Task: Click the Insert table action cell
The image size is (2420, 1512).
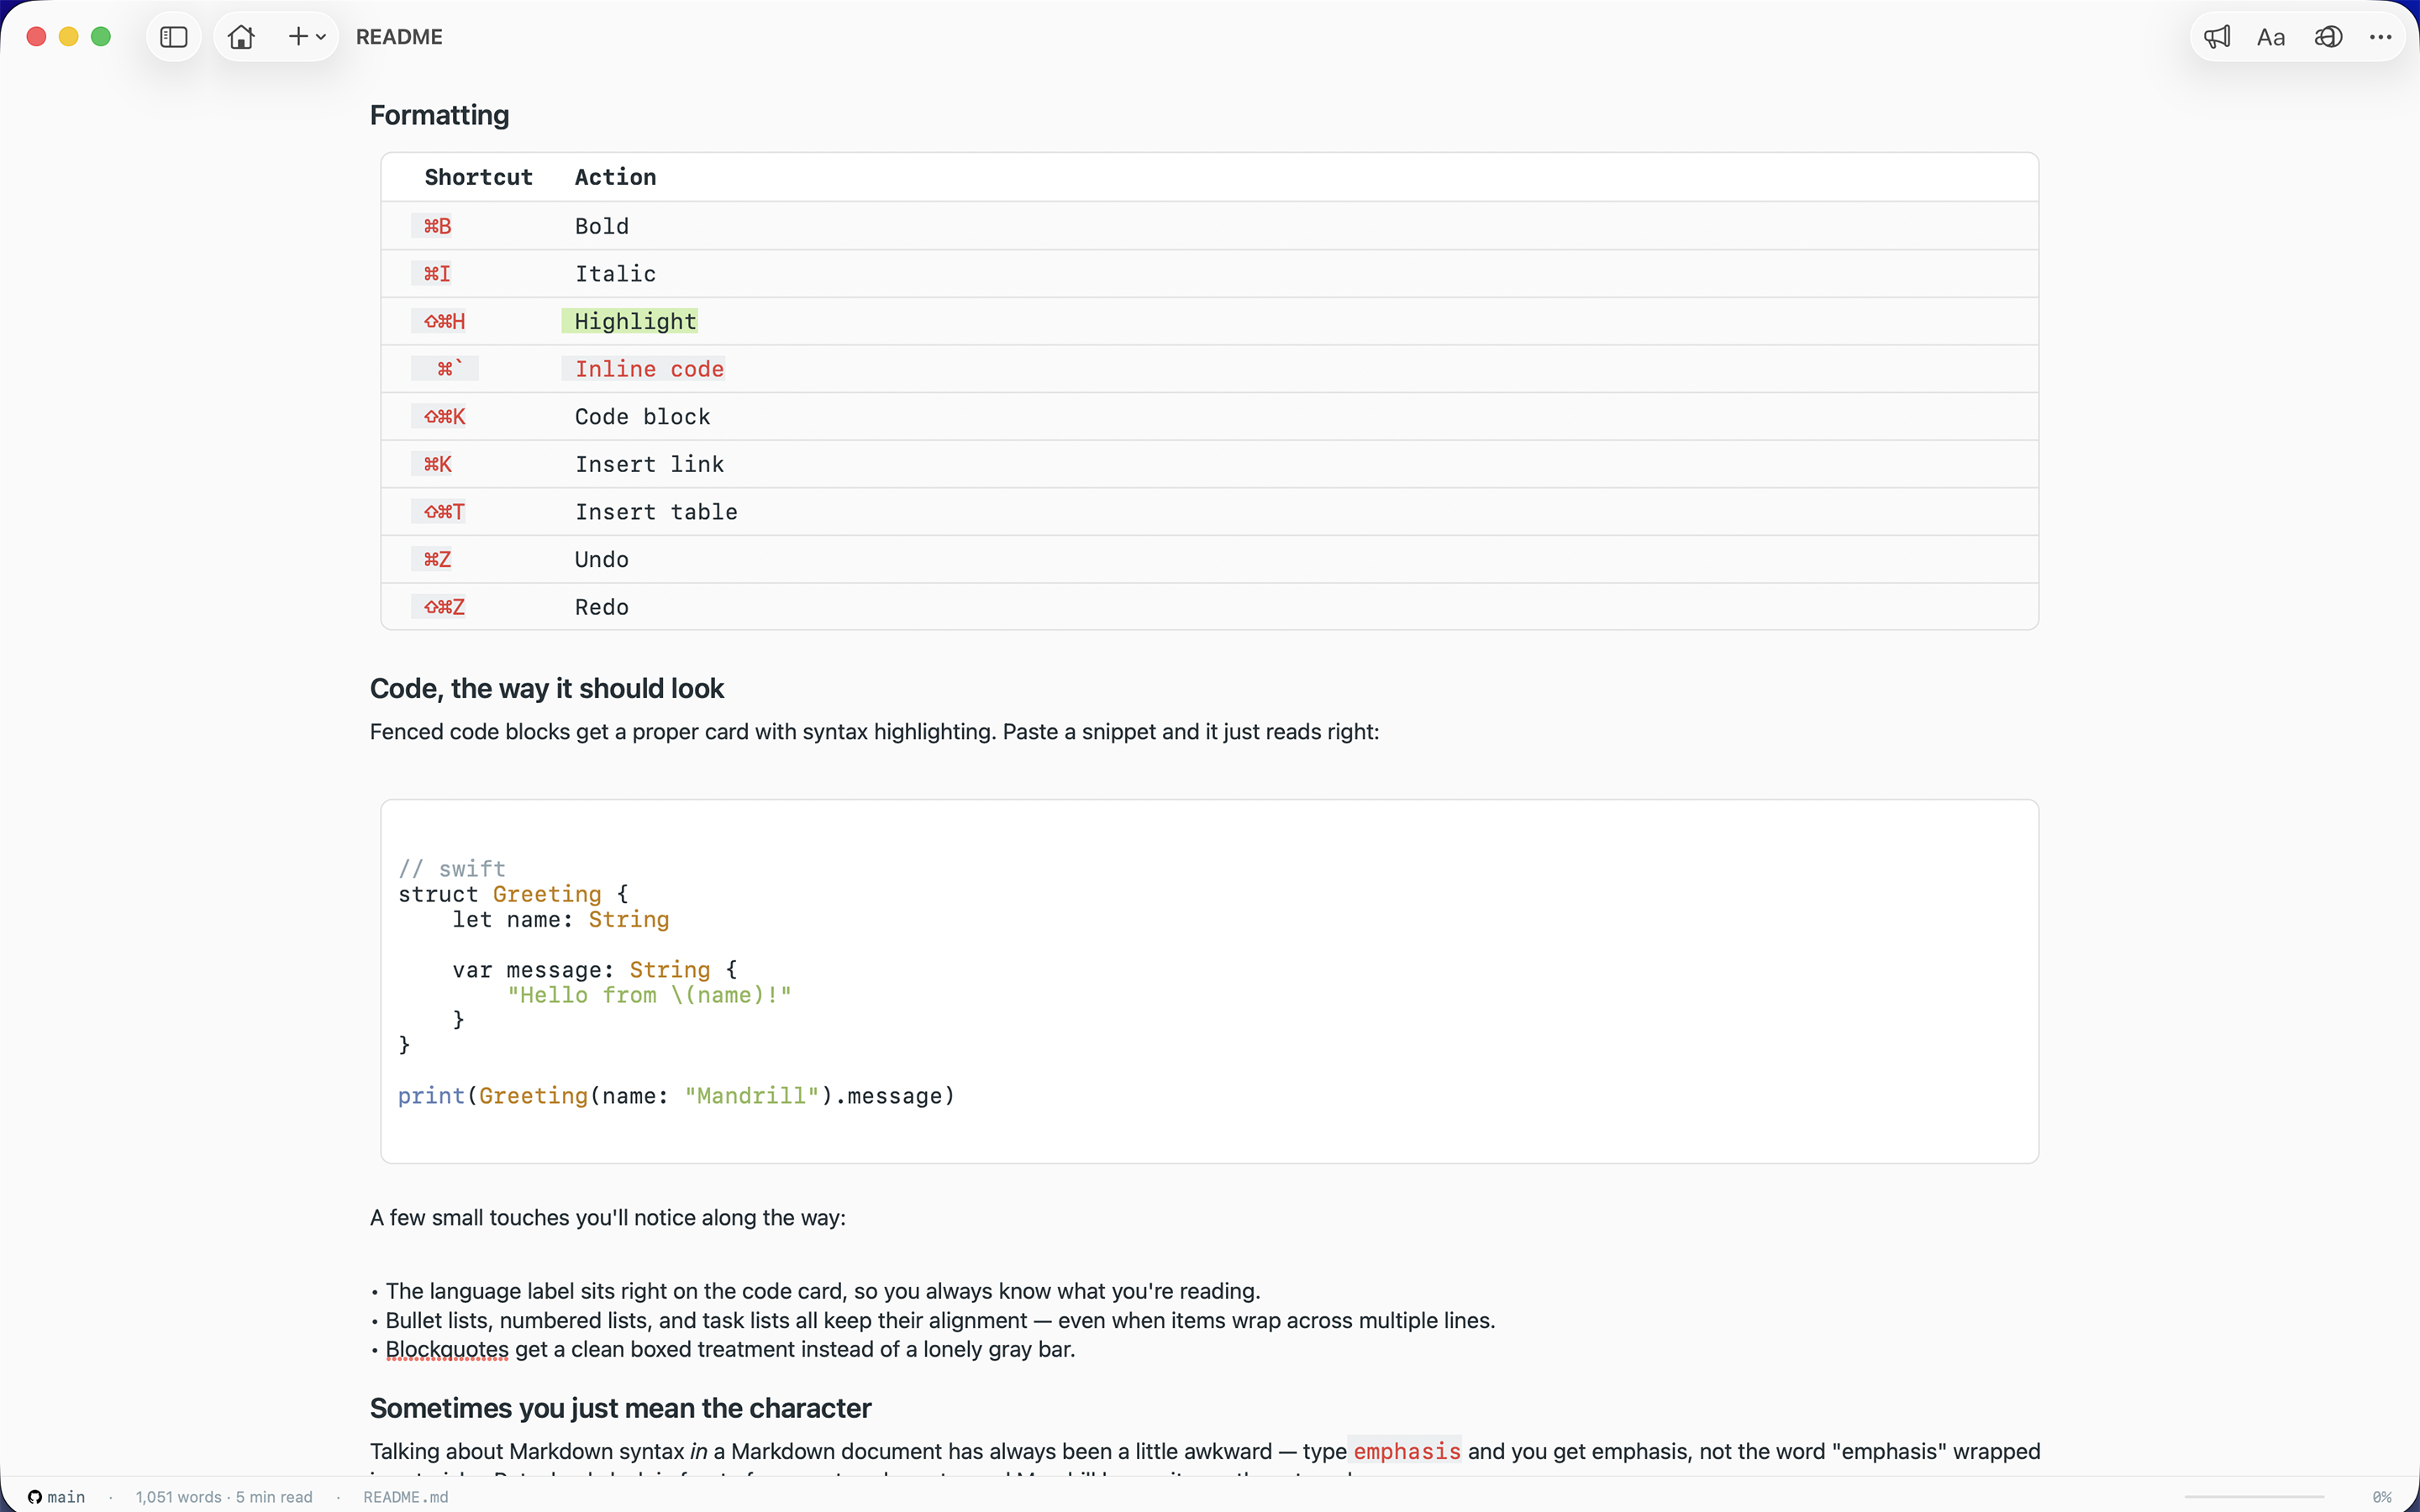Action: [x=656, y=512]
